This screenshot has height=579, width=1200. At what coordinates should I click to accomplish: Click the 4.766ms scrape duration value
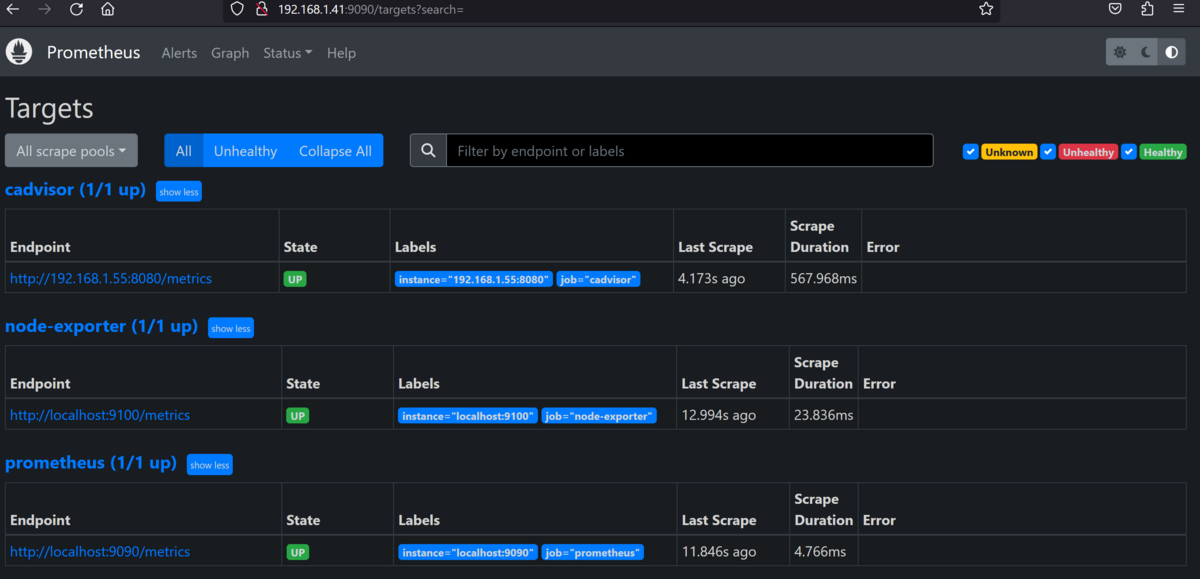(819, 552)
